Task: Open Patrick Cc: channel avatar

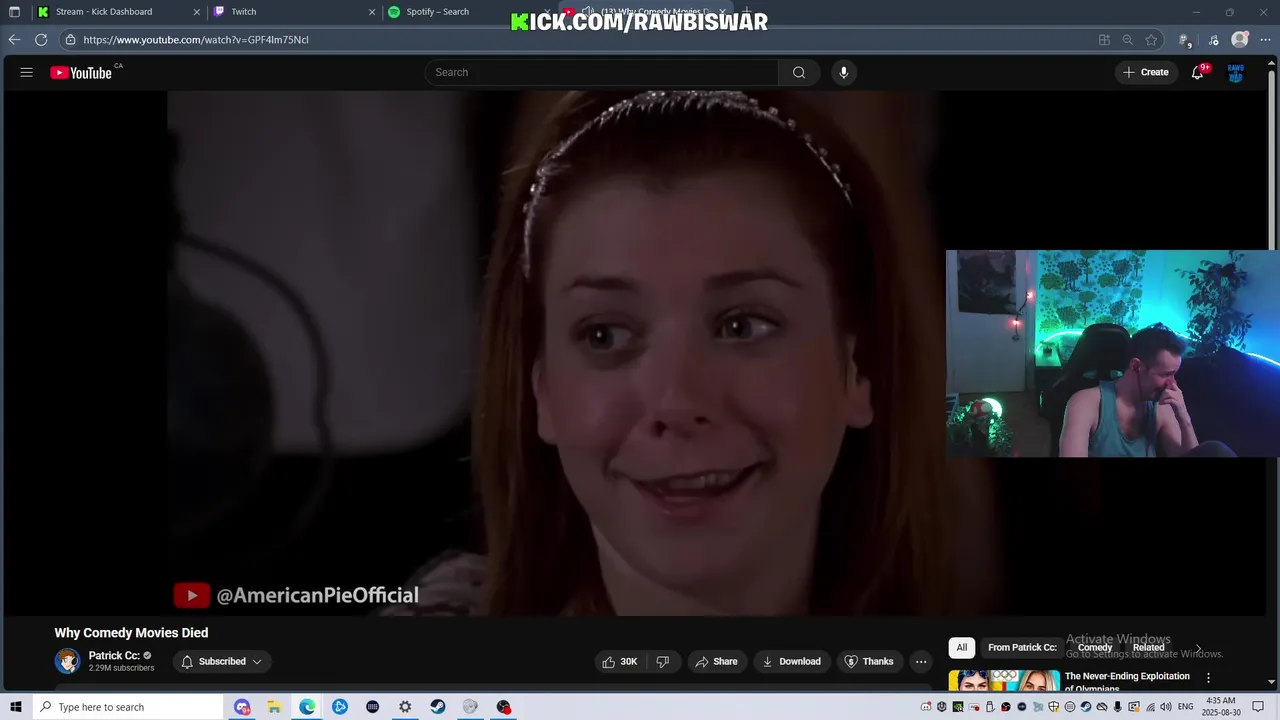Action: (67, 661)
